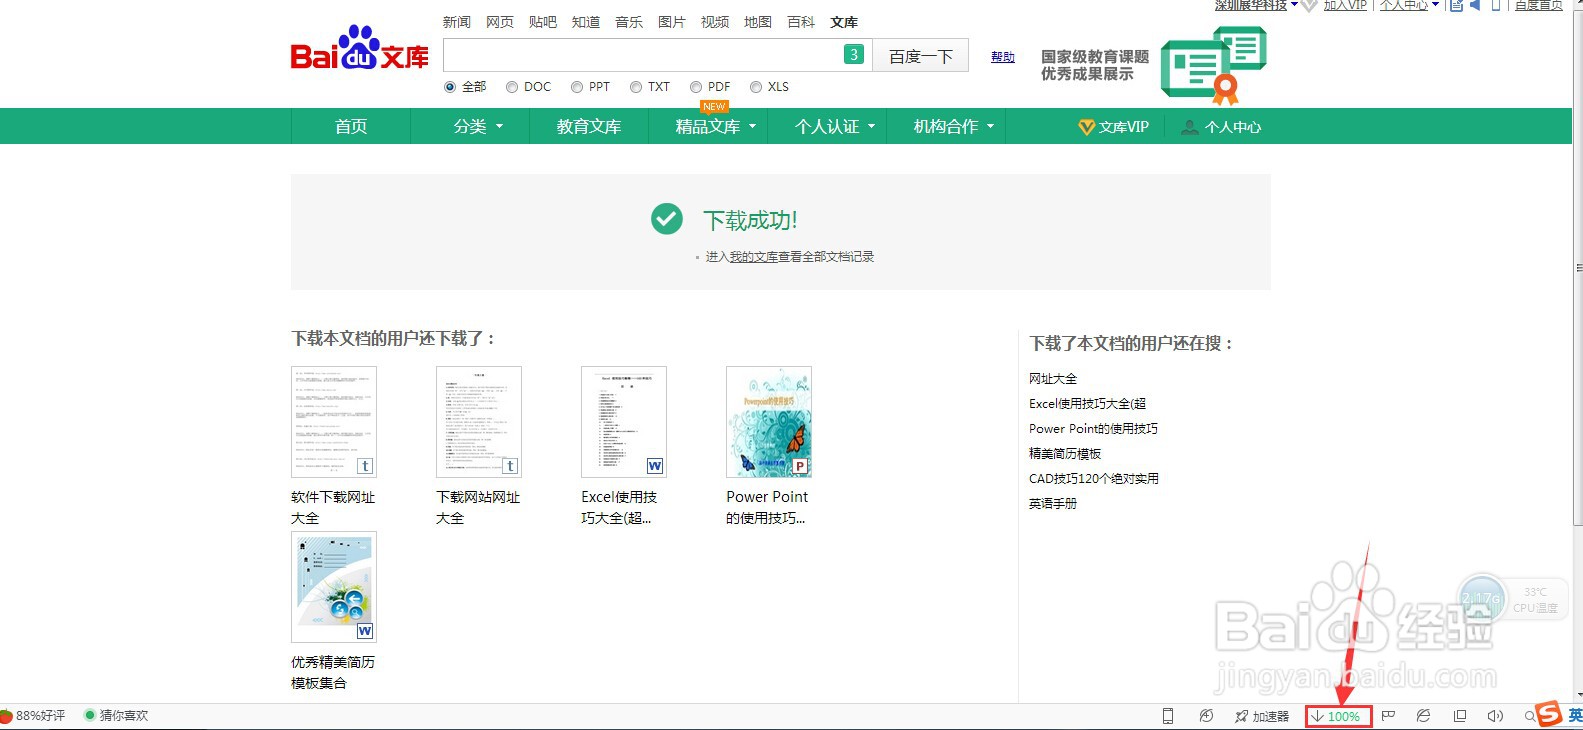Search related term 精美简历模板
The height and width of the screenshot is (730, 1583).
pyautogui.click(x=1065, y=454)
